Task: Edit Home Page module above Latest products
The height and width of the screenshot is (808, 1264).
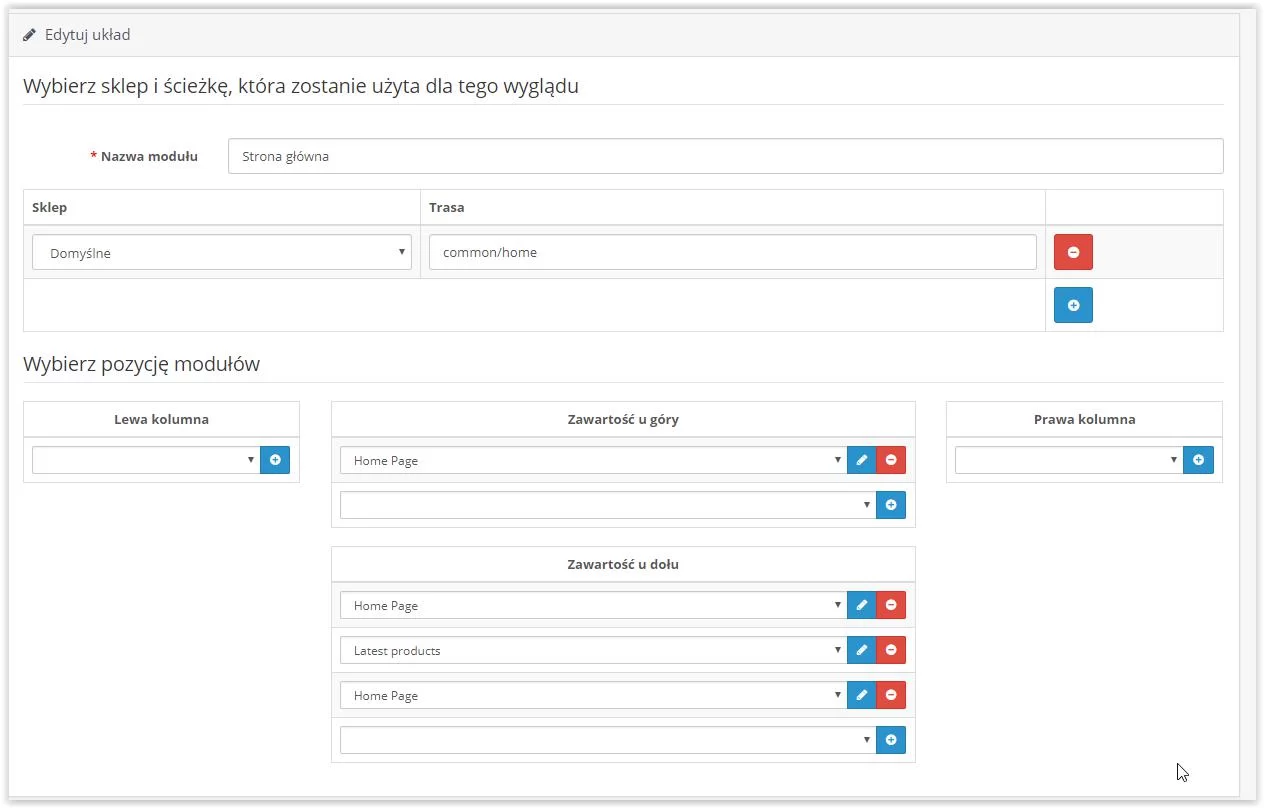Action: (x=861, y=605)
